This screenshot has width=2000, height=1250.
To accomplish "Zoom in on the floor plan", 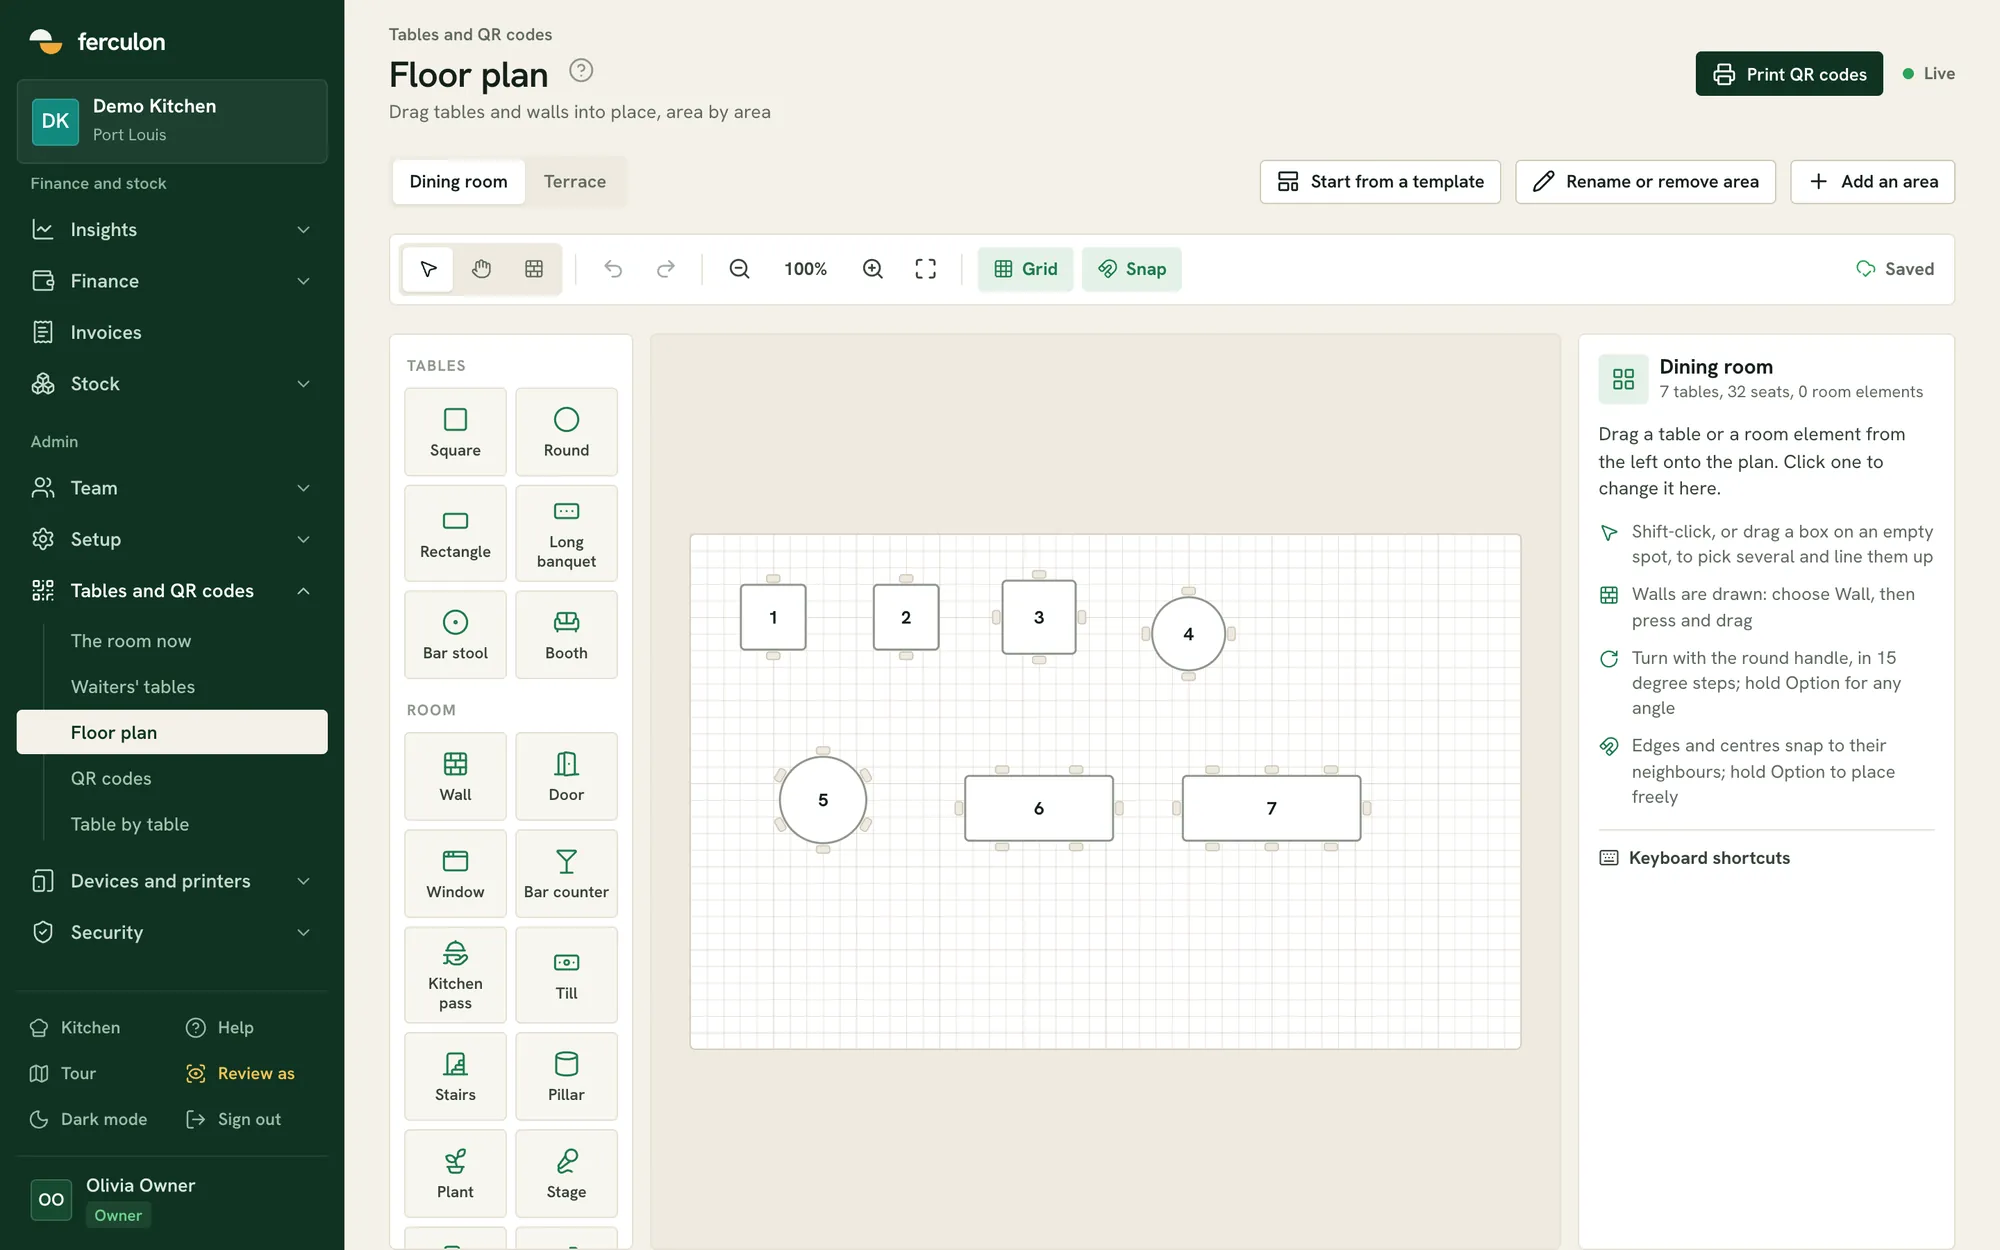I will pos(873,269).
